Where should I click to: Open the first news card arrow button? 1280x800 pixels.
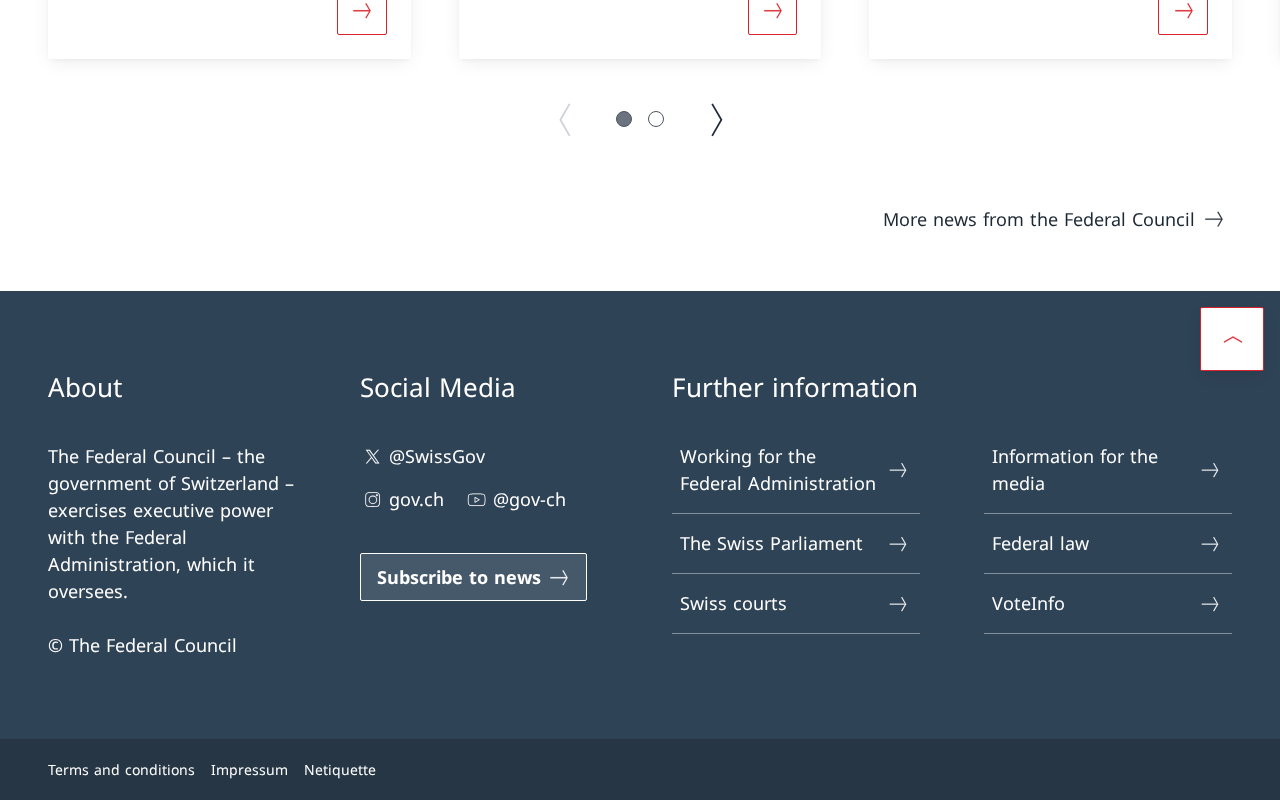(362, 15)
